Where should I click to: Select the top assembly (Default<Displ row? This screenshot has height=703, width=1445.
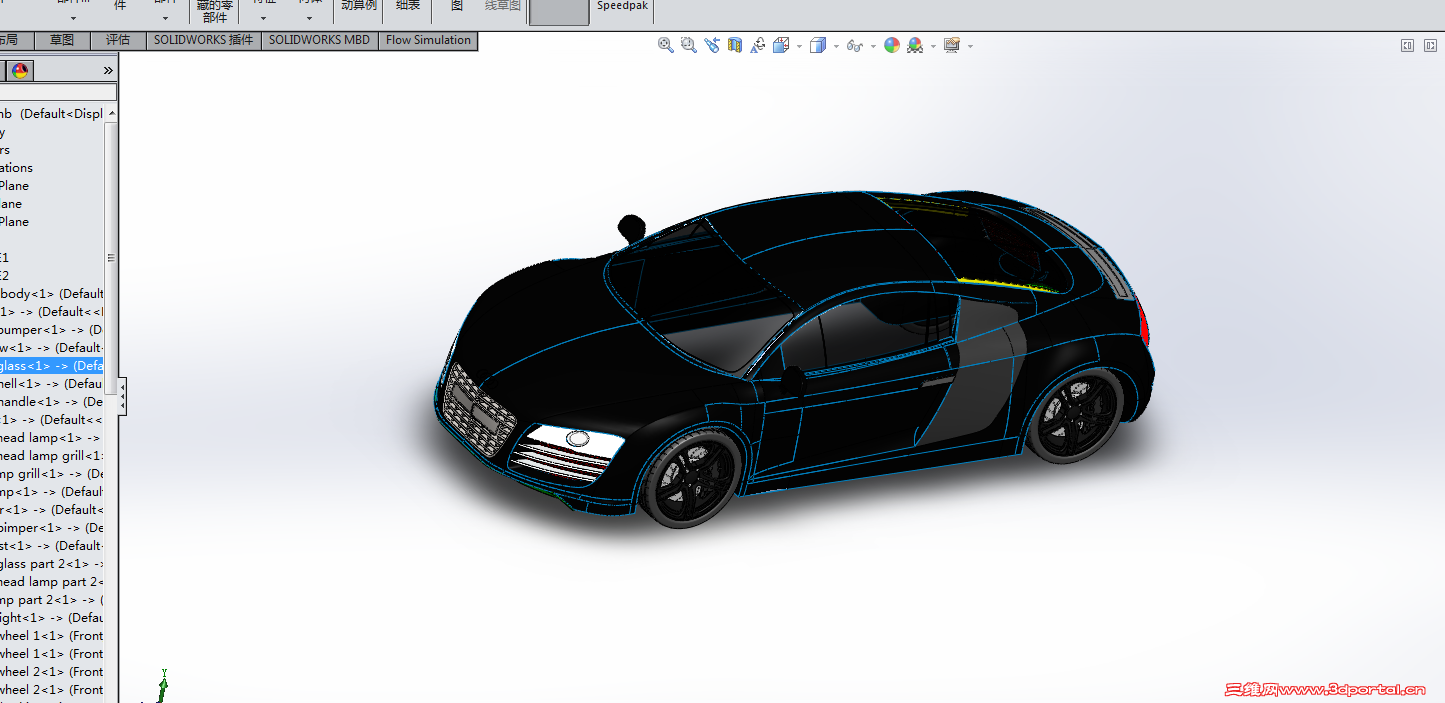pos(51,114)
